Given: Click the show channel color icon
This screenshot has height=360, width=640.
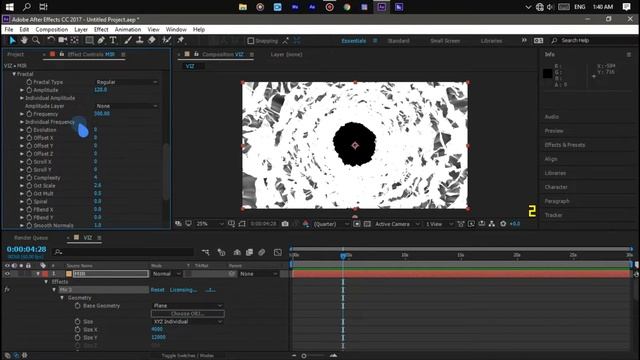Looking at the screenshot, I should (x=306, y=224).
